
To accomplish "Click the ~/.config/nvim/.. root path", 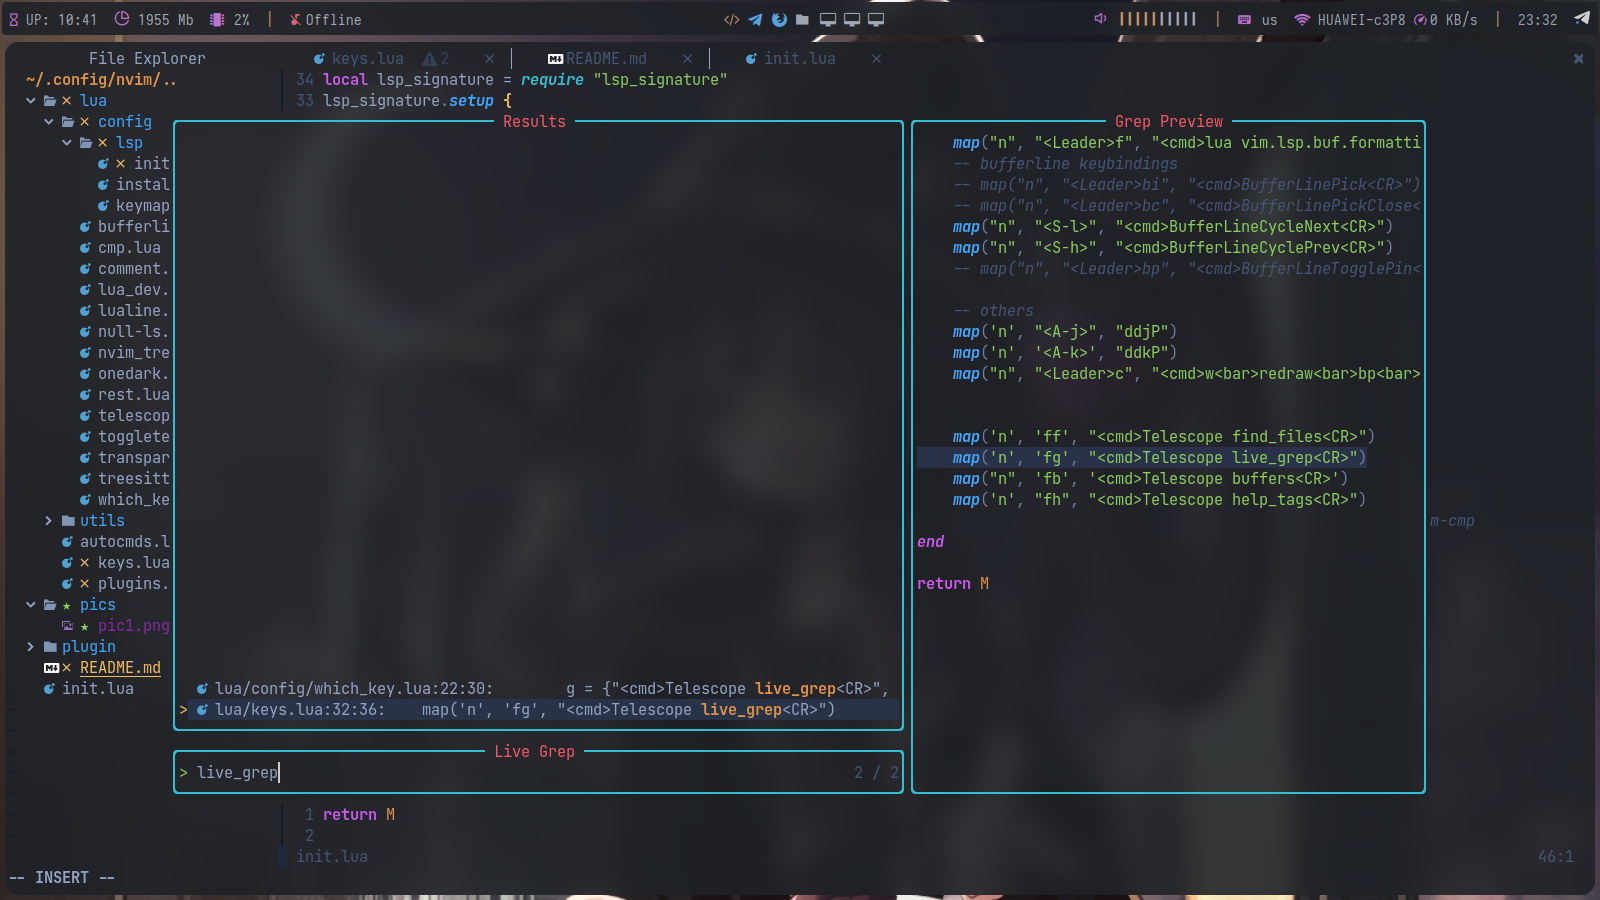I will click(x=101, y=80).
